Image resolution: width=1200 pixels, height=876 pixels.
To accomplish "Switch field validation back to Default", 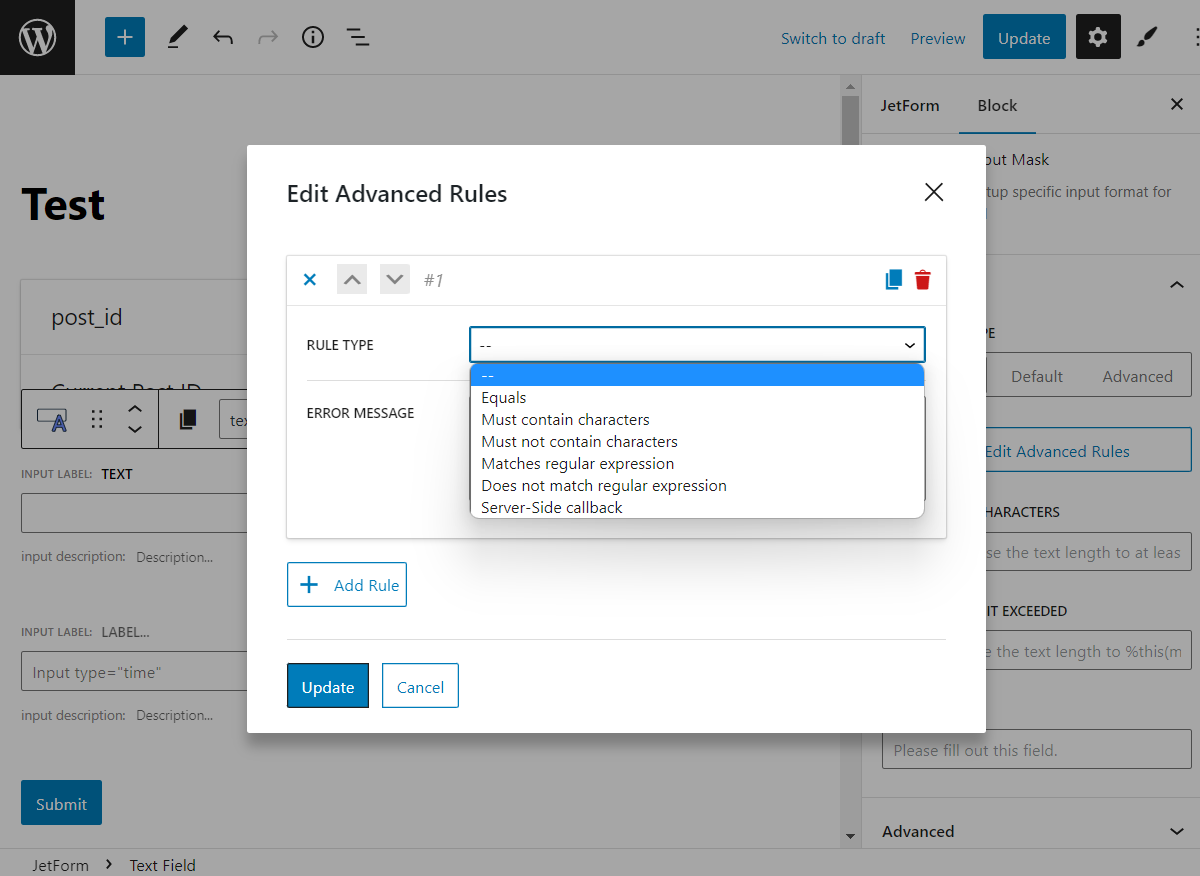I will click(1036, 375).
